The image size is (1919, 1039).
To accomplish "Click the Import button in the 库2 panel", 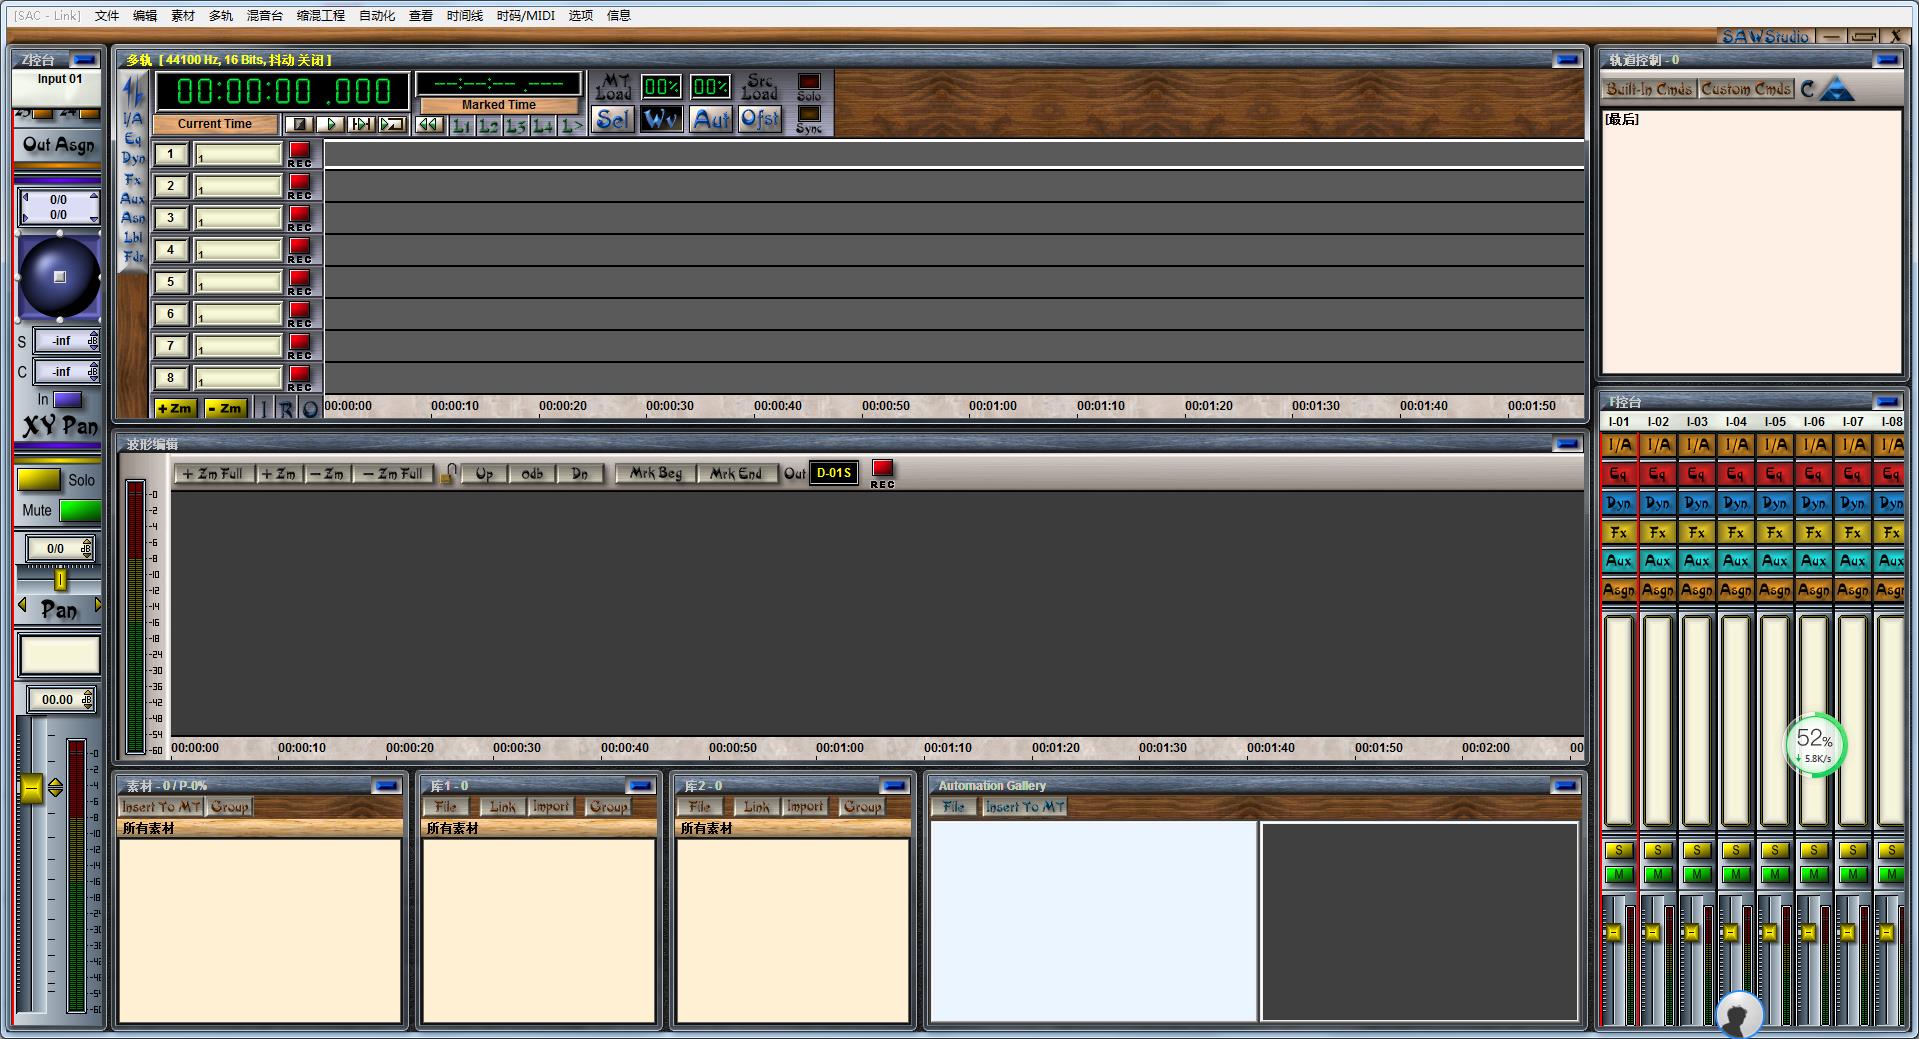I will click(x=805, y=806).
